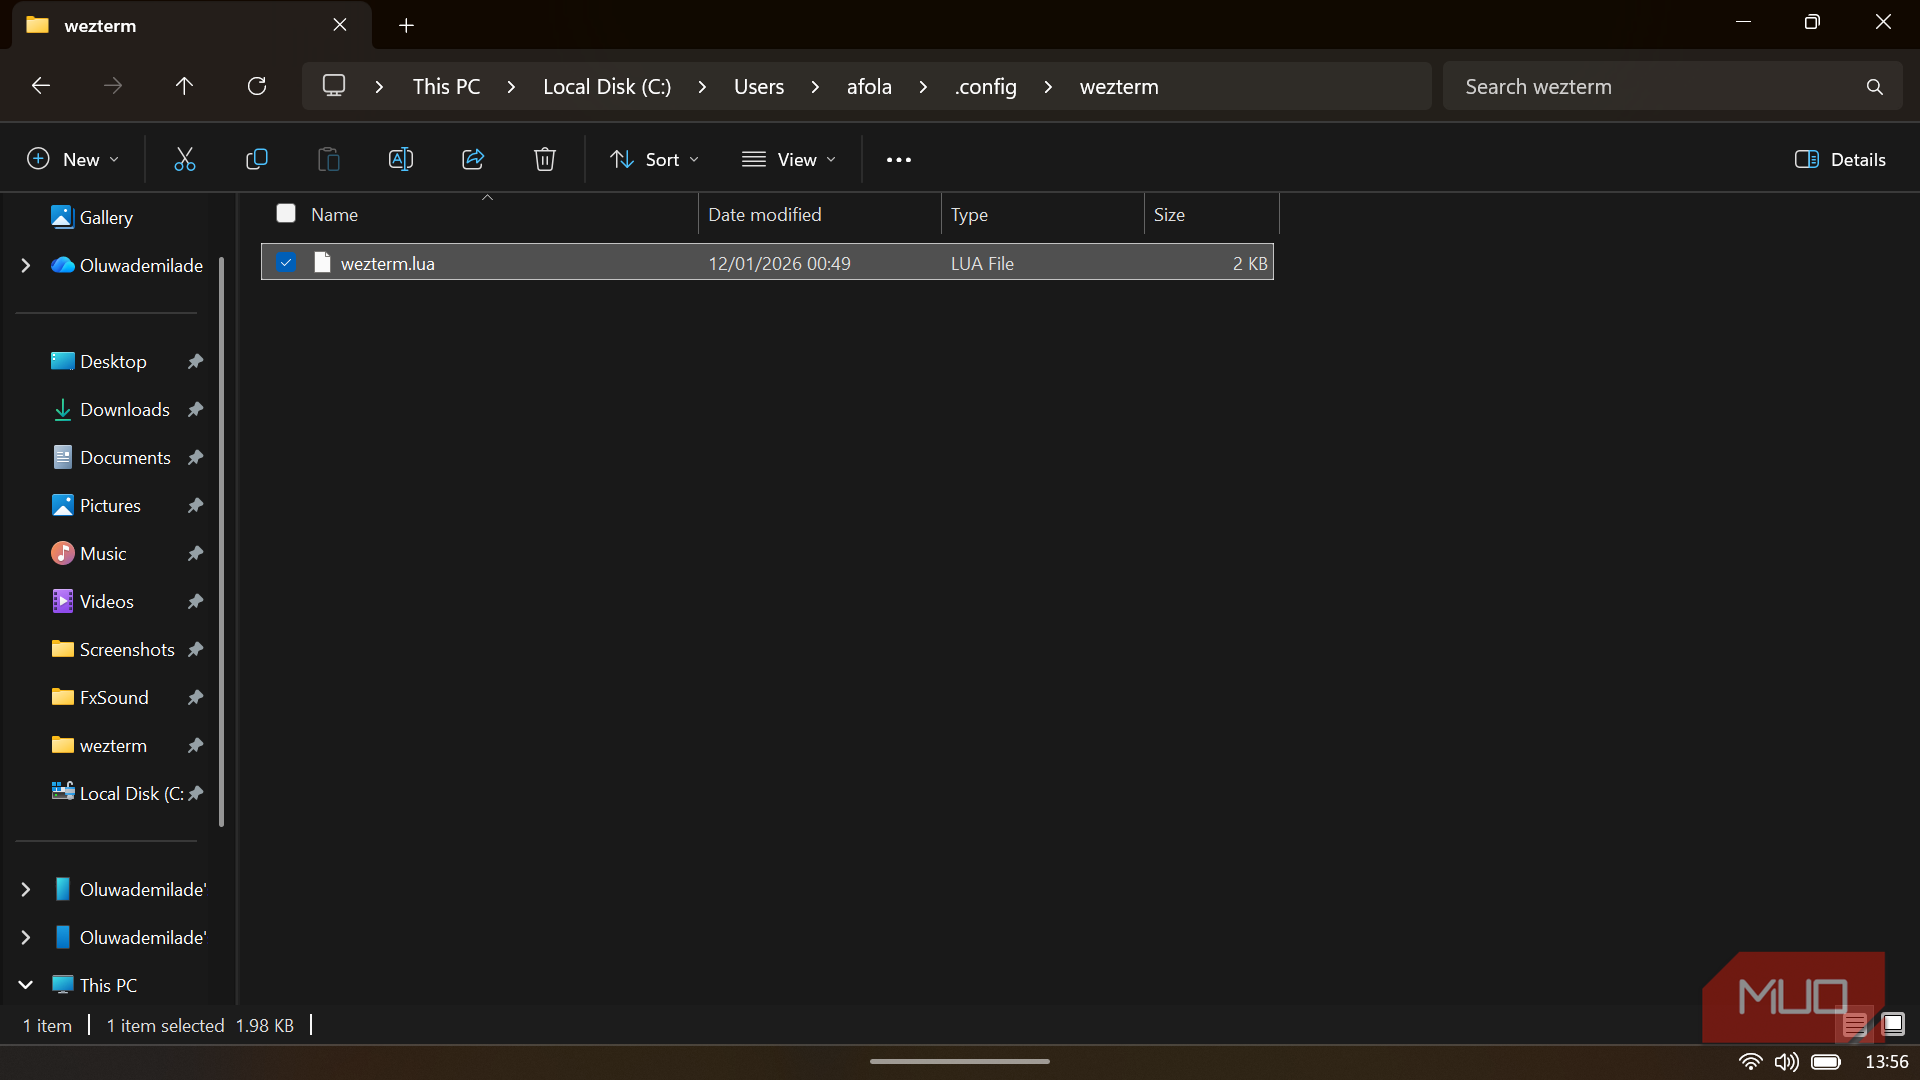Click the Share icon in toolbar
This screenshot has width=1920, height=1080.
[473, 159]
